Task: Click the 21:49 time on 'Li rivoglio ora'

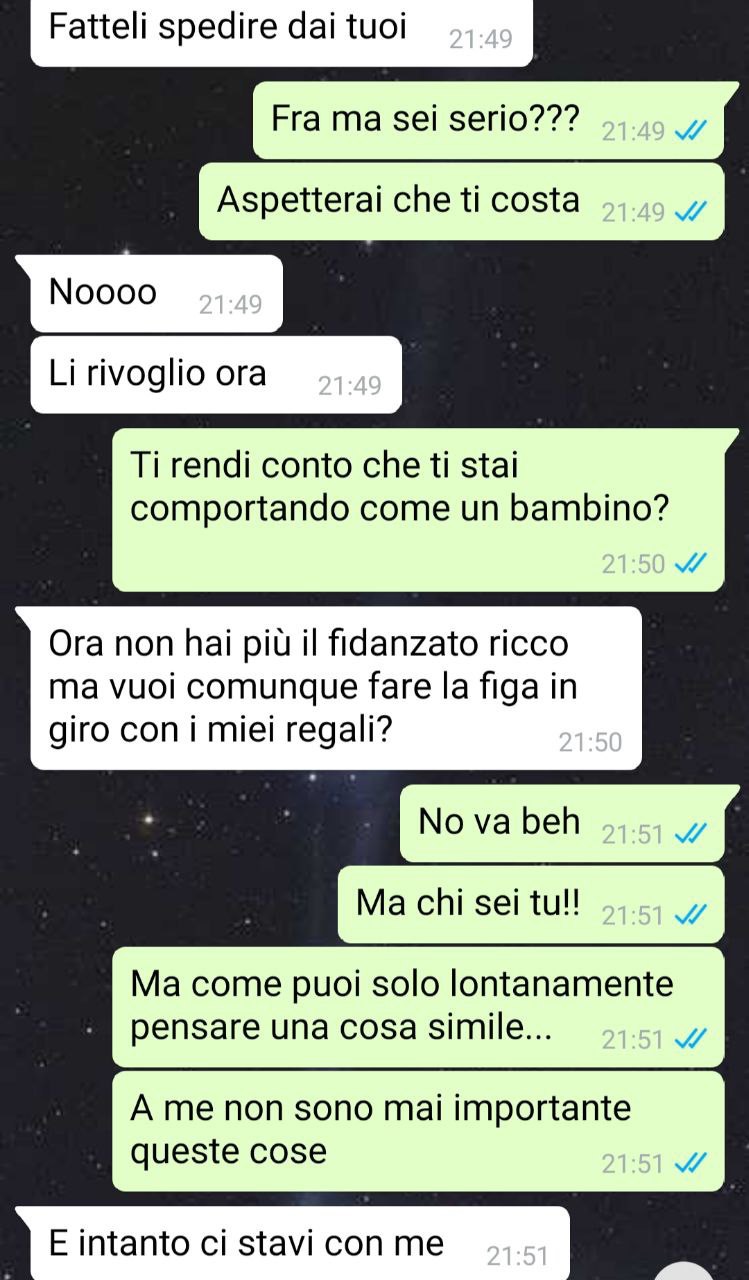Action: (349, 386)
